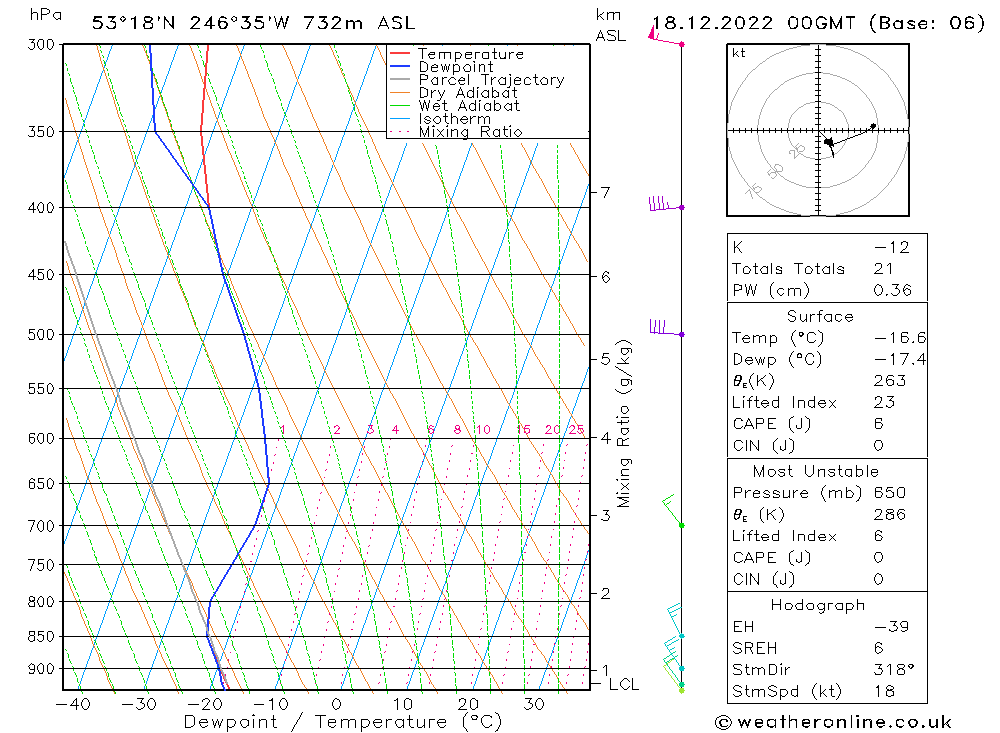The width and height of the screenshot is (1000, 733).
Task: Click the hodograph 50 kt ring label
Action: tap(775, 171)
